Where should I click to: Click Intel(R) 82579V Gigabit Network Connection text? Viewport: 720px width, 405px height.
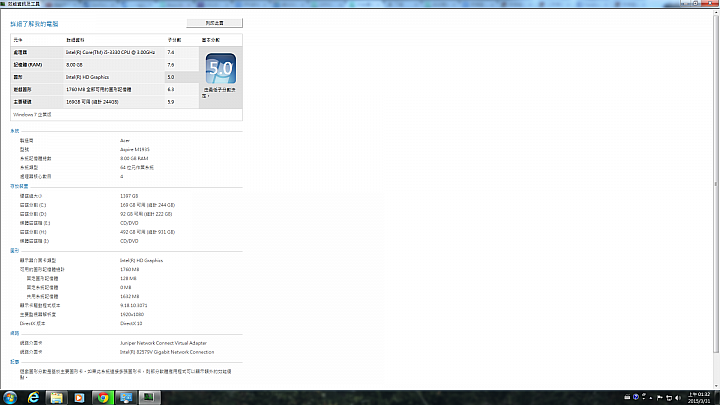(x=167, y=352)
